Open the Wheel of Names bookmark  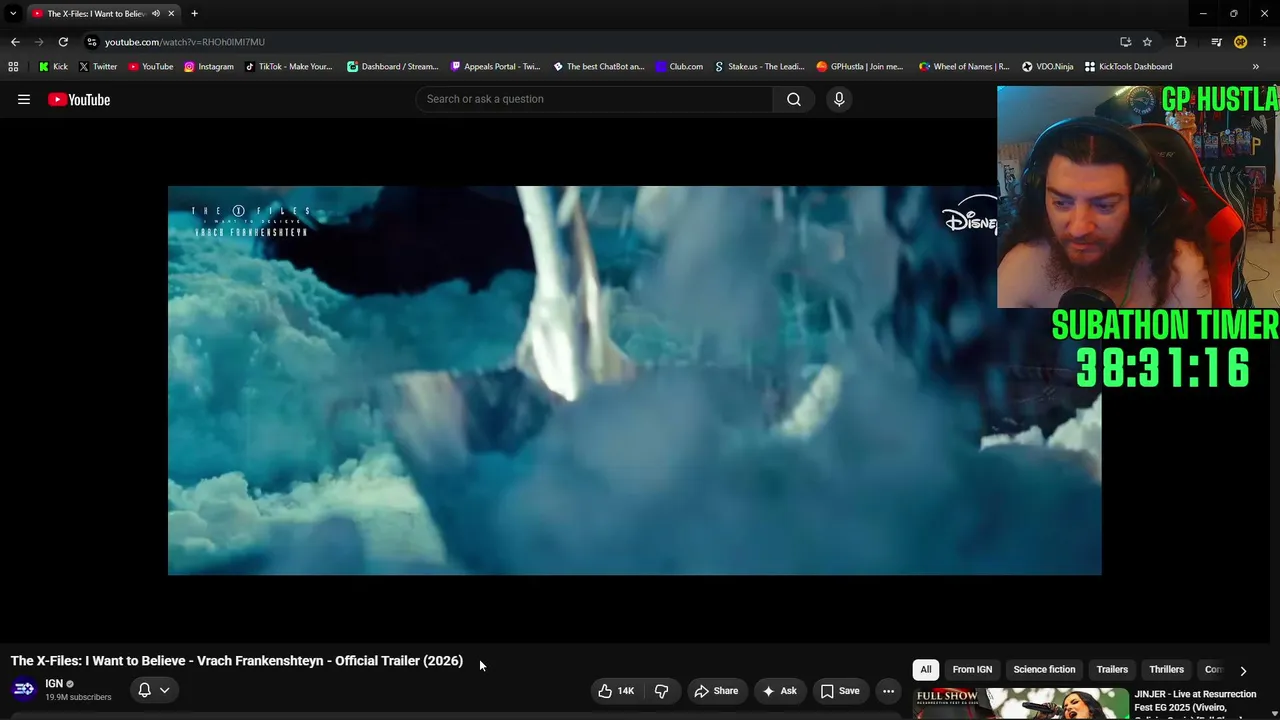tap(964, 67)
